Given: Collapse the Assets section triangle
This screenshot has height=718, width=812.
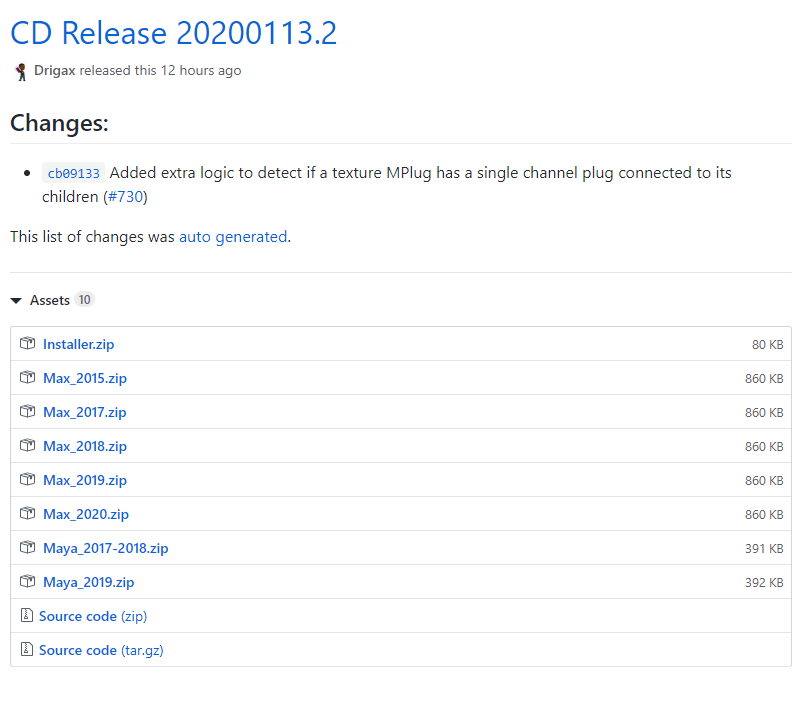Looking at the screenshot, I should [x=16, y=300].
